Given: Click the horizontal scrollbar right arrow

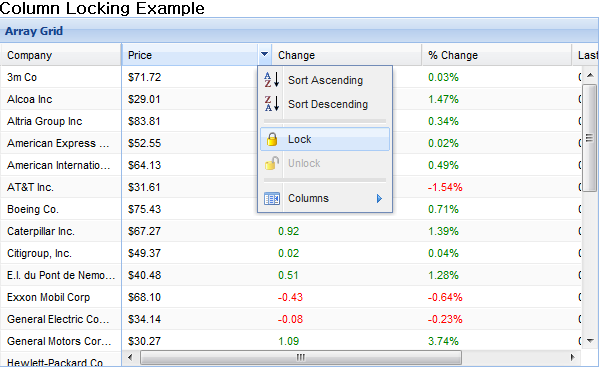Looking at the screenshot, I should coord(572,357).
